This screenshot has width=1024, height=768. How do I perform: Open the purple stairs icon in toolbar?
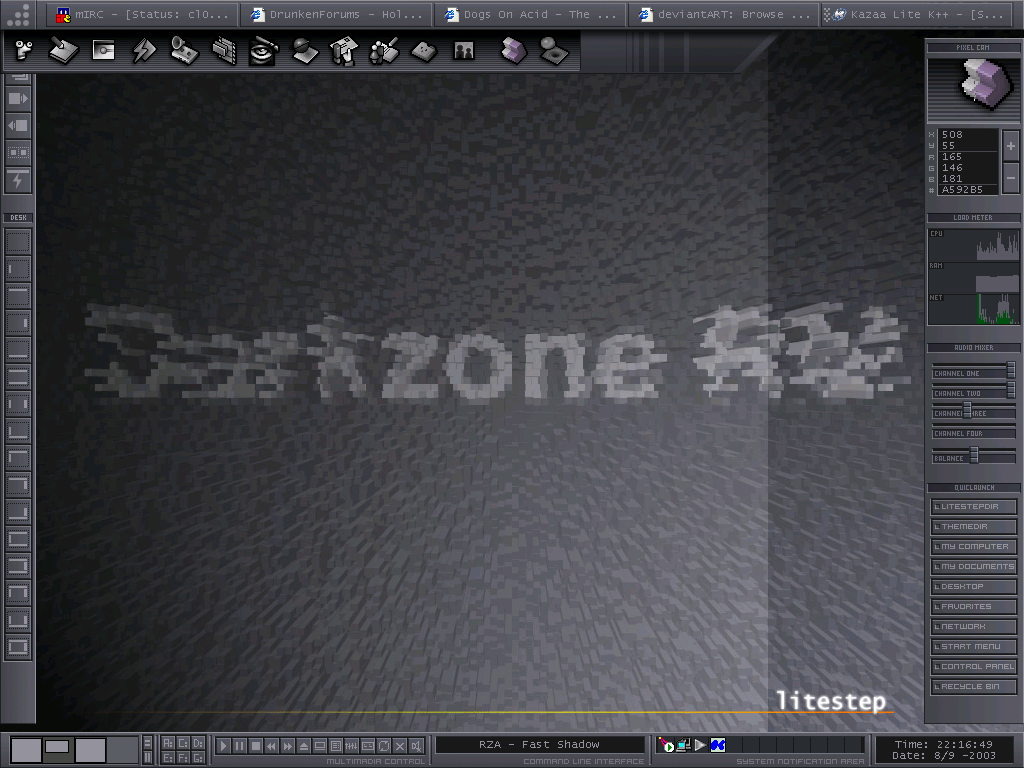click(512, 51)
